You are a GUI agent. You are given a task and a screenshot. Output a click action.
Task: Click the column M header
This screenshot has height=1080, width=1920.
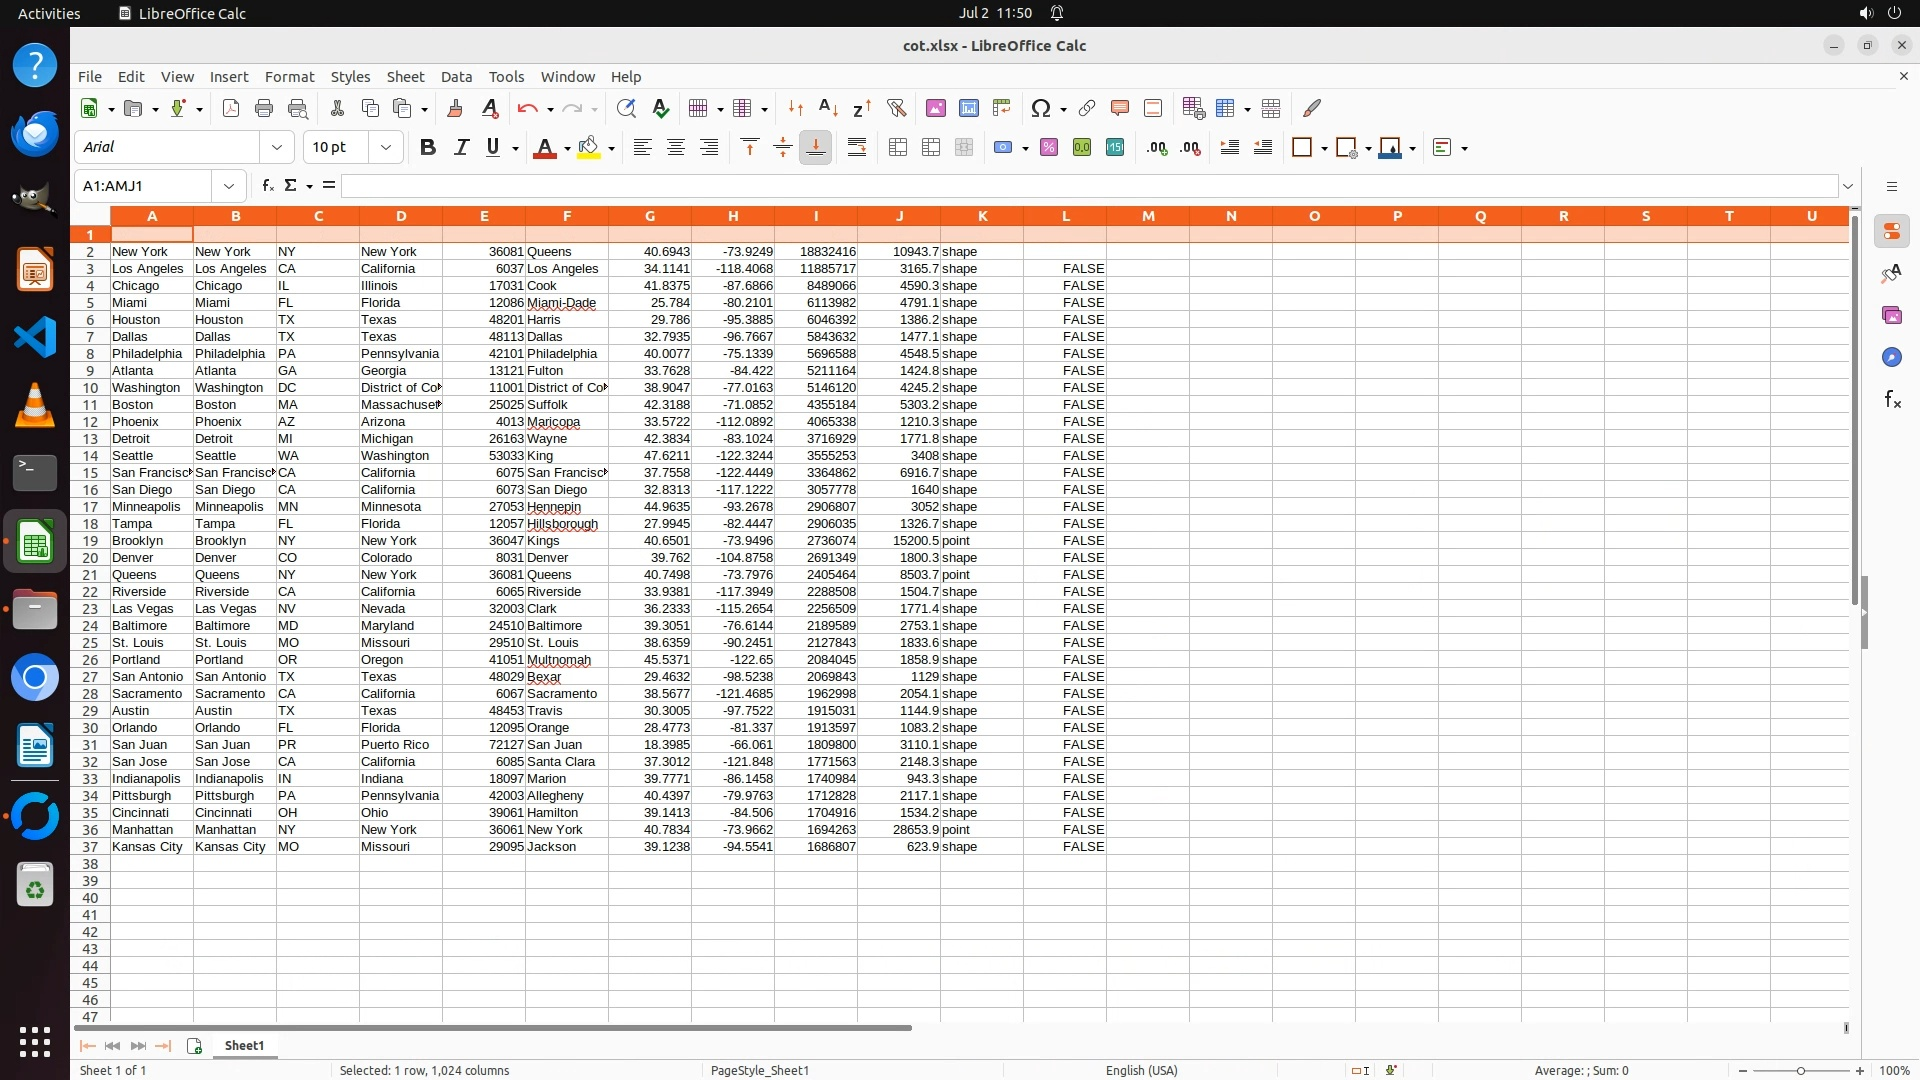(1148, 216)
